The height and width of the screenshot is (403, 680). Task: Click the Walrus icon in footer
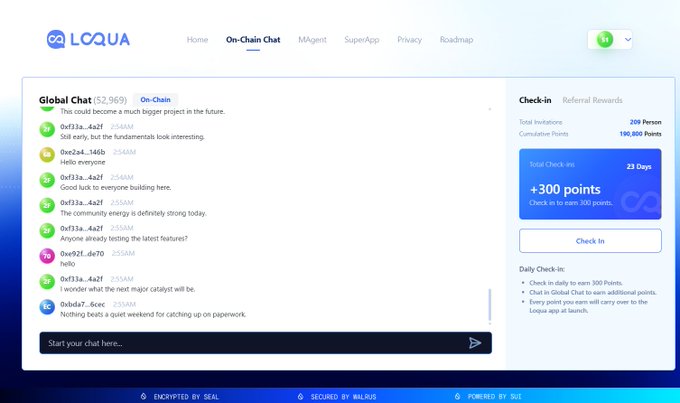coord(301,396)
